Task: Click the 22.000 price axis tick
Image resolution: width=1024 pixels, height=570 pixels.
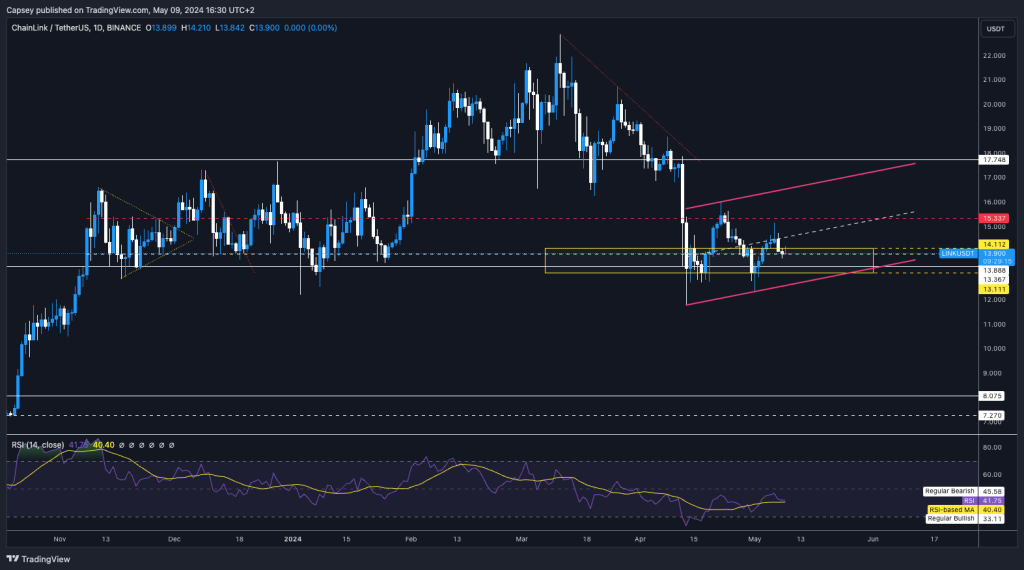Action: (994, 56)
